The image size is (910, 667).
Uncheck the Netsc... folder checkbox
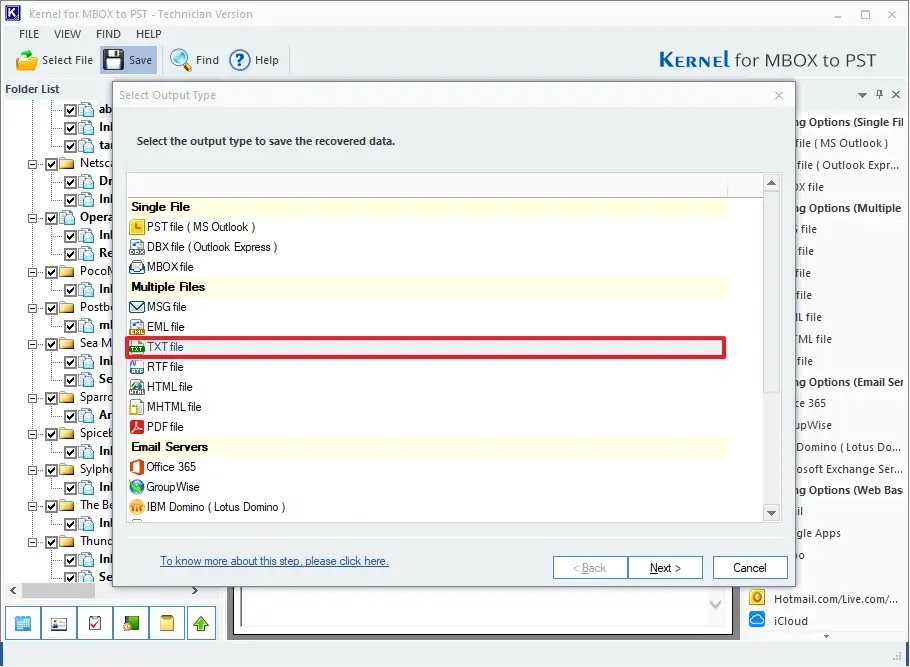tap(52, 164)
